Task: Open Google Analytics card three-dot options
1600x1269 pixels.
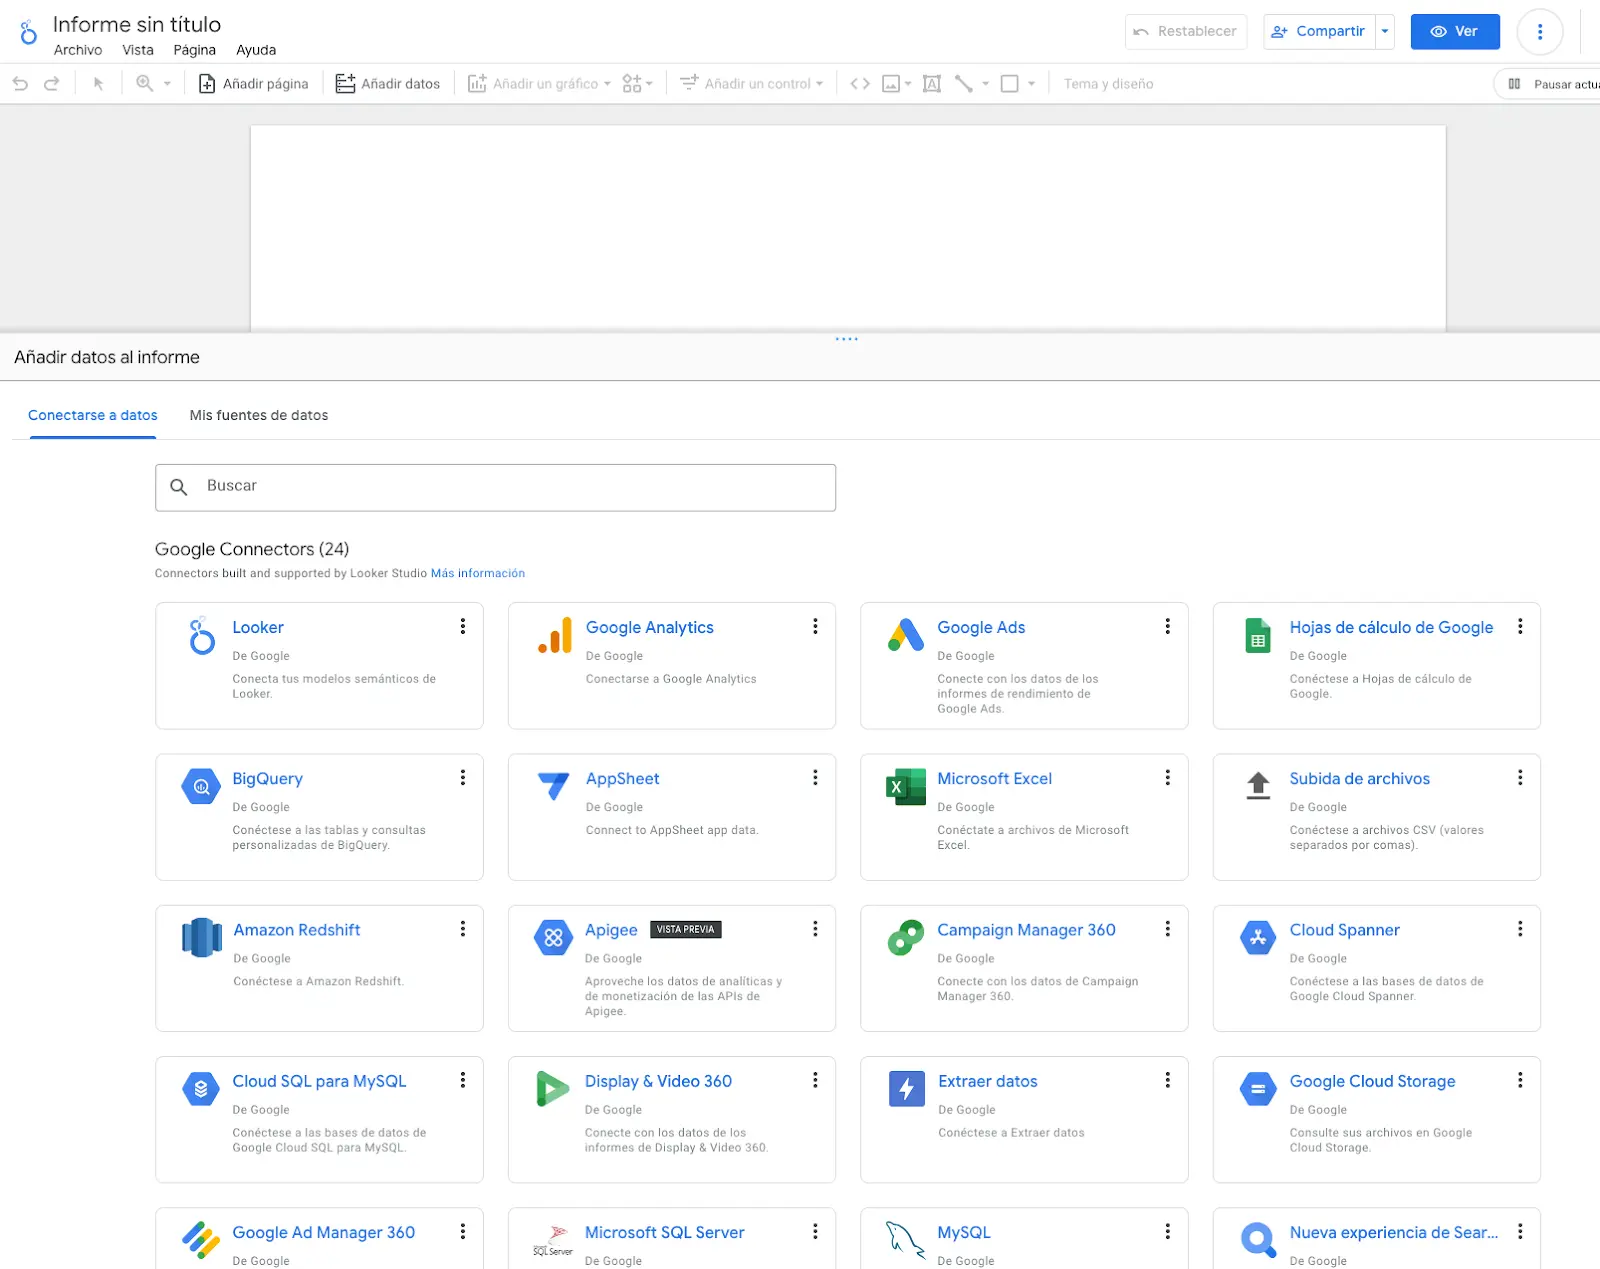Action: pyautogui.click(x=815, y=626)
